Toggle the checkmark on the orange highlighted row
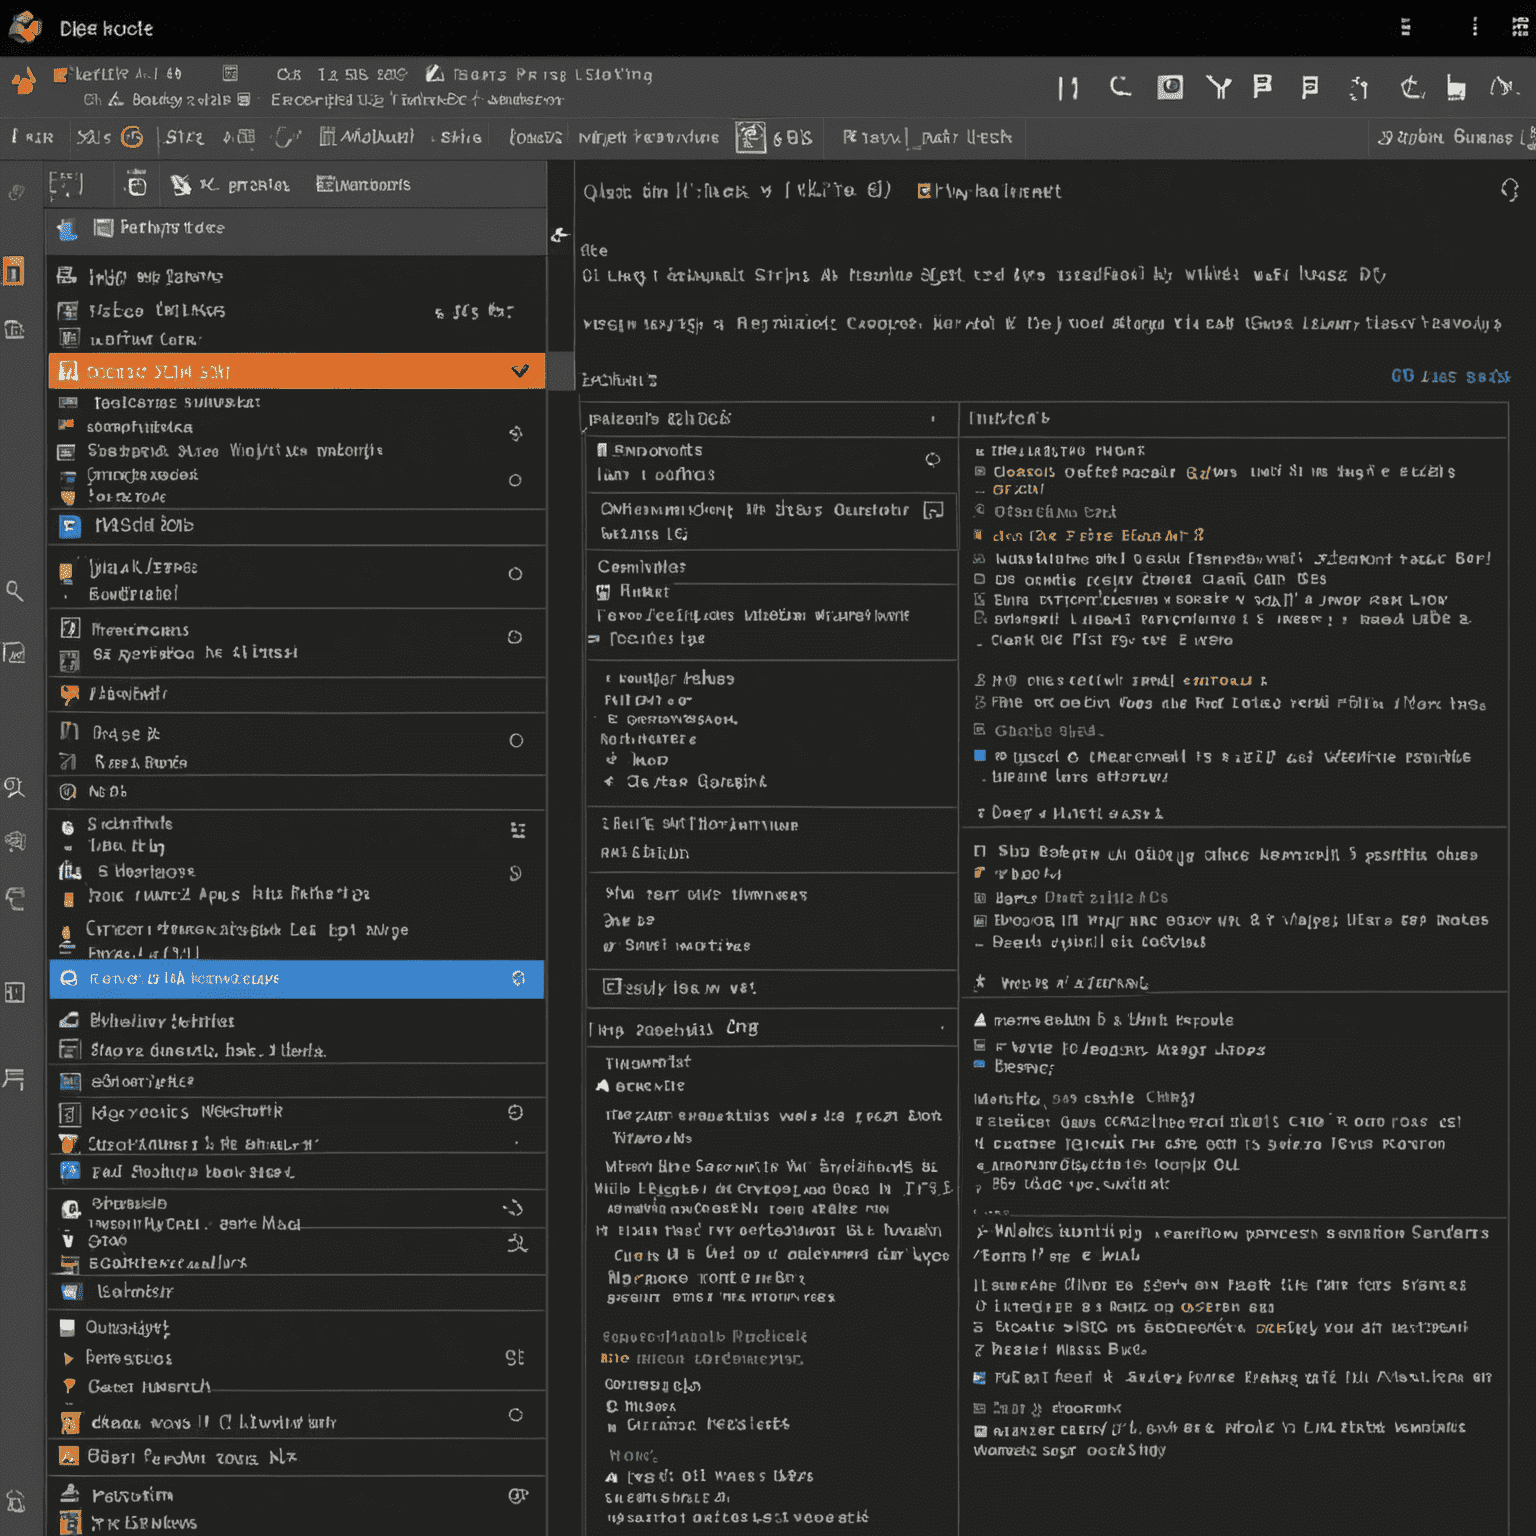The image size is (1536, 1536). tap(520, 371)
